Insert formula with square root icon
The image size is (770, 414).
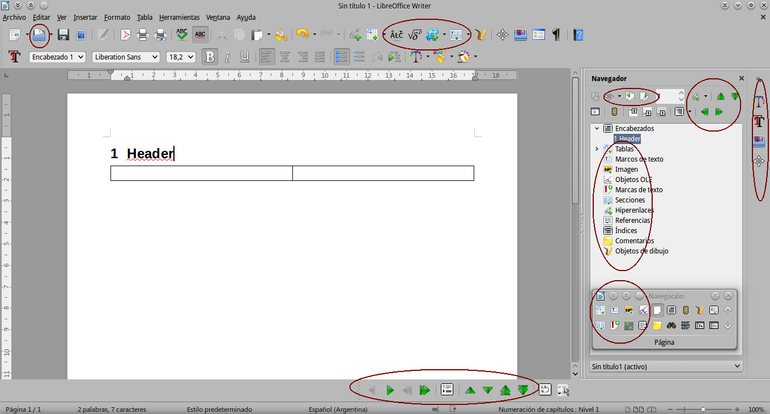point(414,35)
